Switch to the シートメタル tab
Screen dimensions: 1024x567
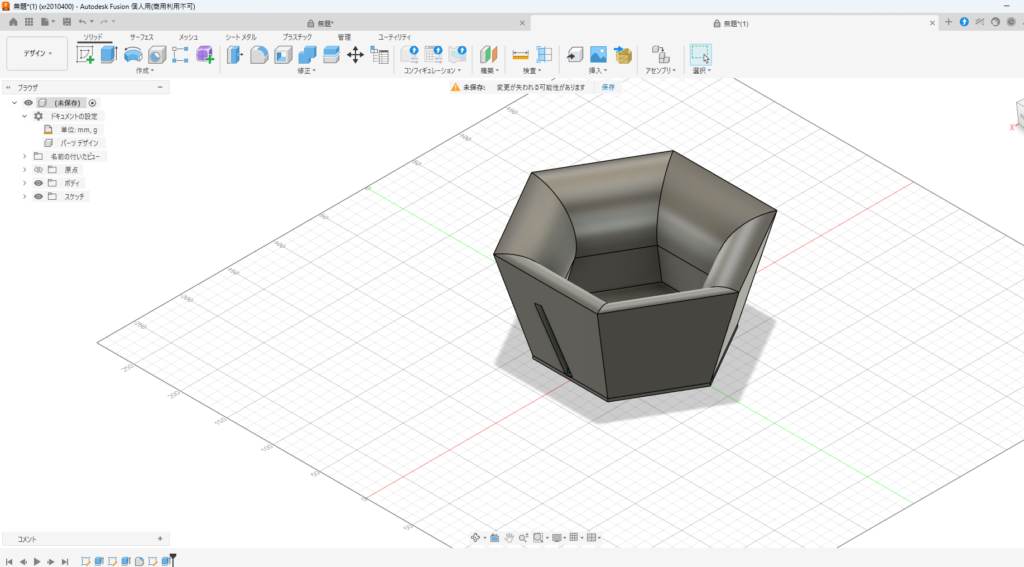tap(241, 37)
